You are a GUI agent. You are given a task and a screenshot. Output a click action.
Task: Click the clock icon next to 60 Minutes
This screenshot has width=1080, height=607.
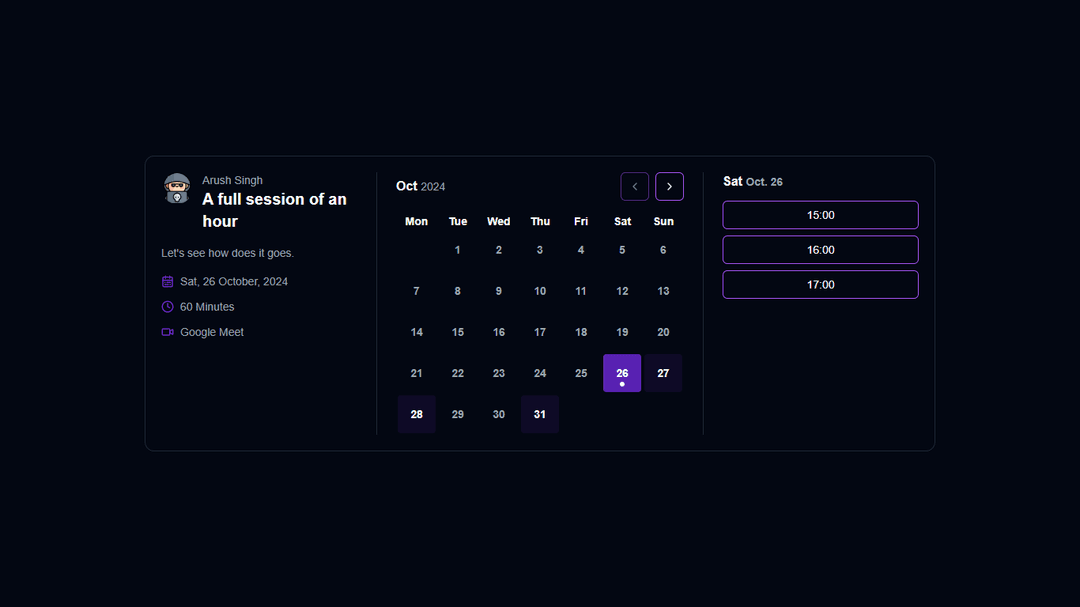(168, 307)
